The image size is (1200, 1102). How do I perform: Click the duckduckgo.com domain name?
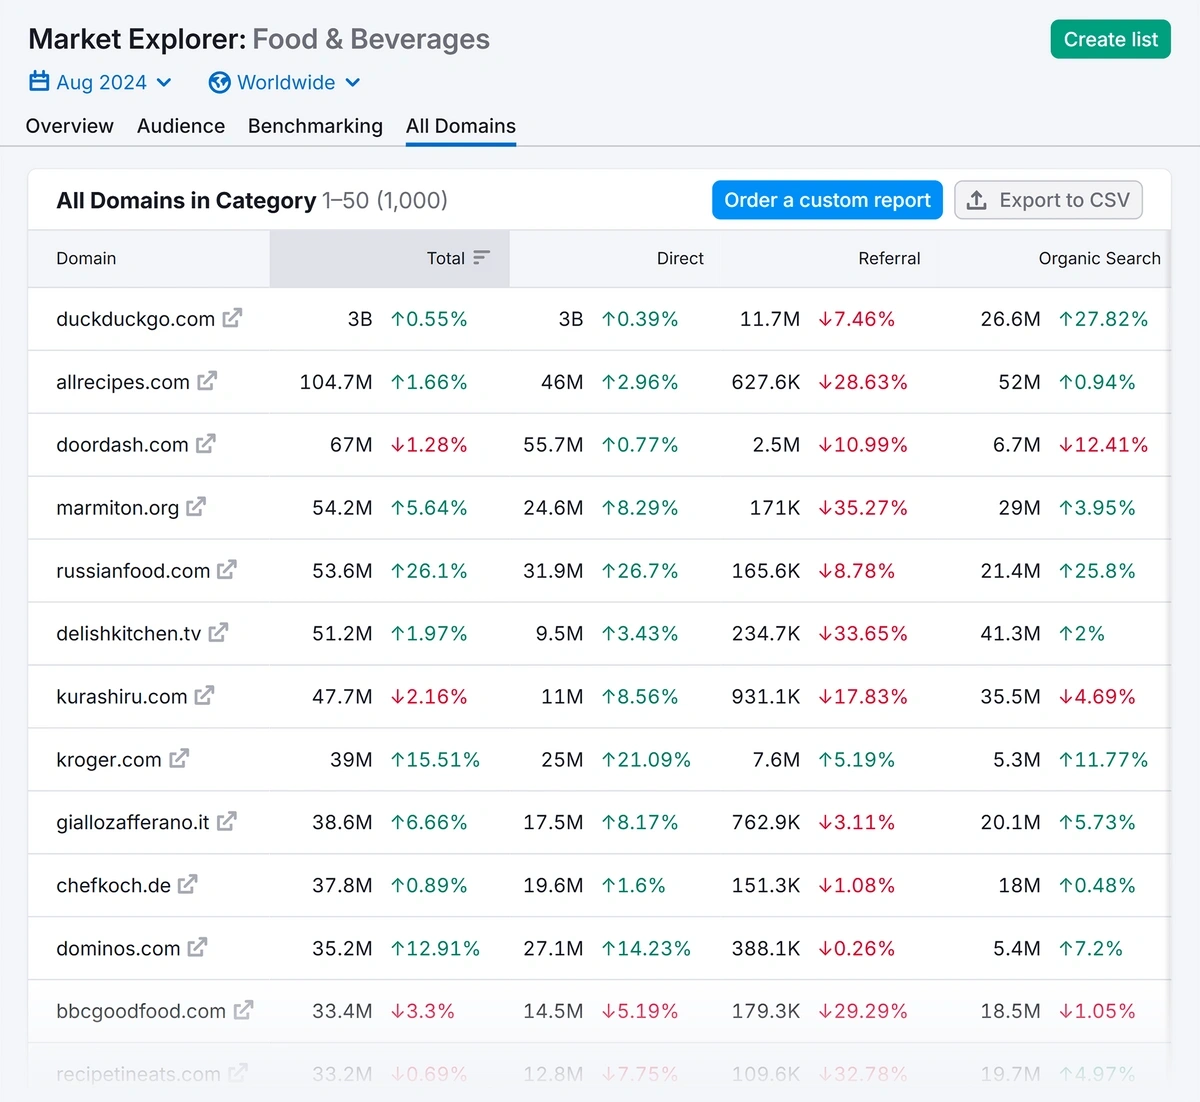pyautogui.click(x=135, y=319)
